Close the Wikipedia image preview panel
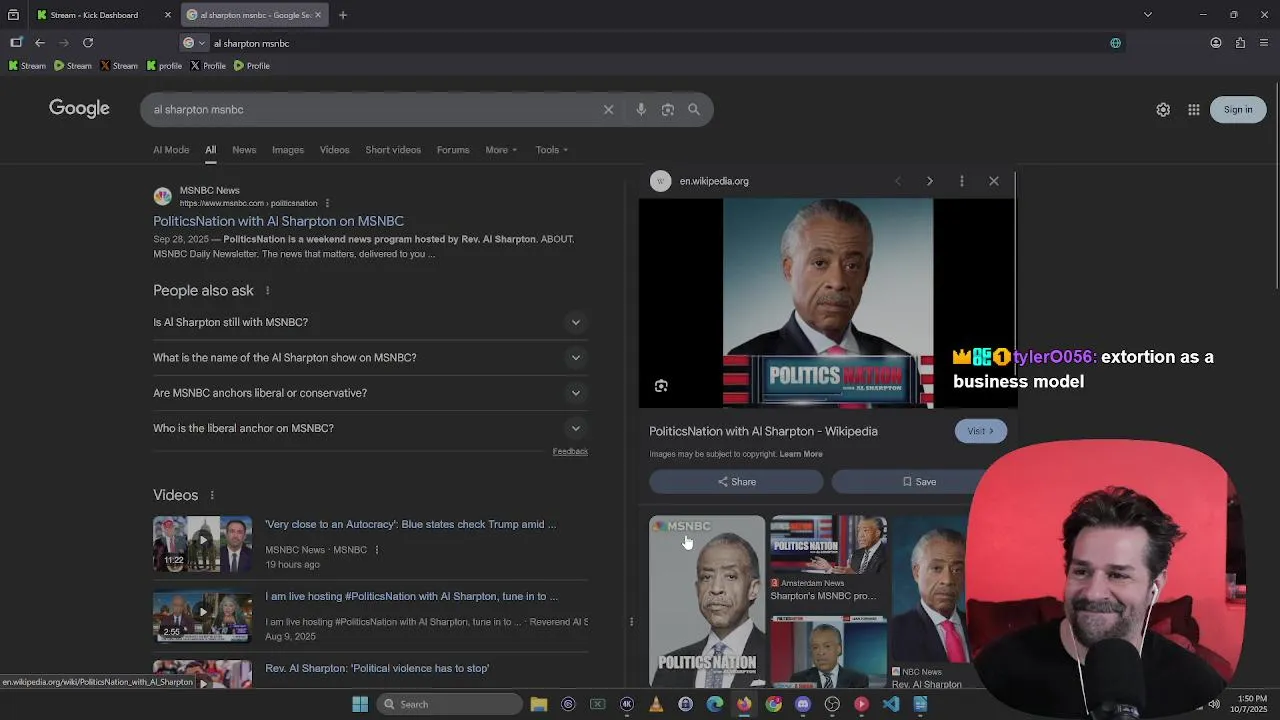This screenshot has height=720, width=1280. coord(994,181)
